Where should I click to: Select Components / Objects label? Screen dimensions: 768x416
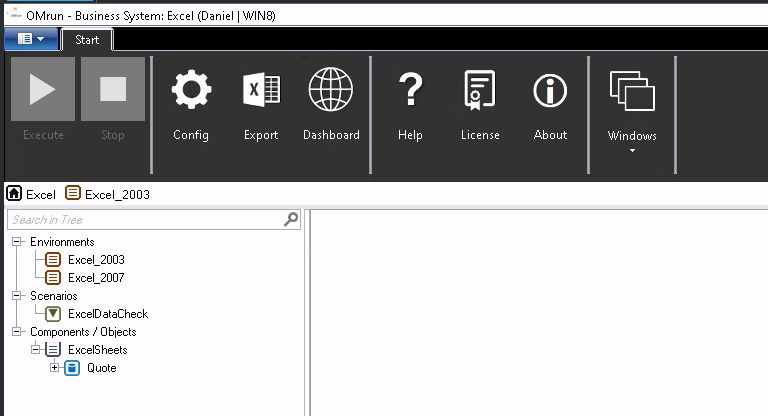point(83,332)
